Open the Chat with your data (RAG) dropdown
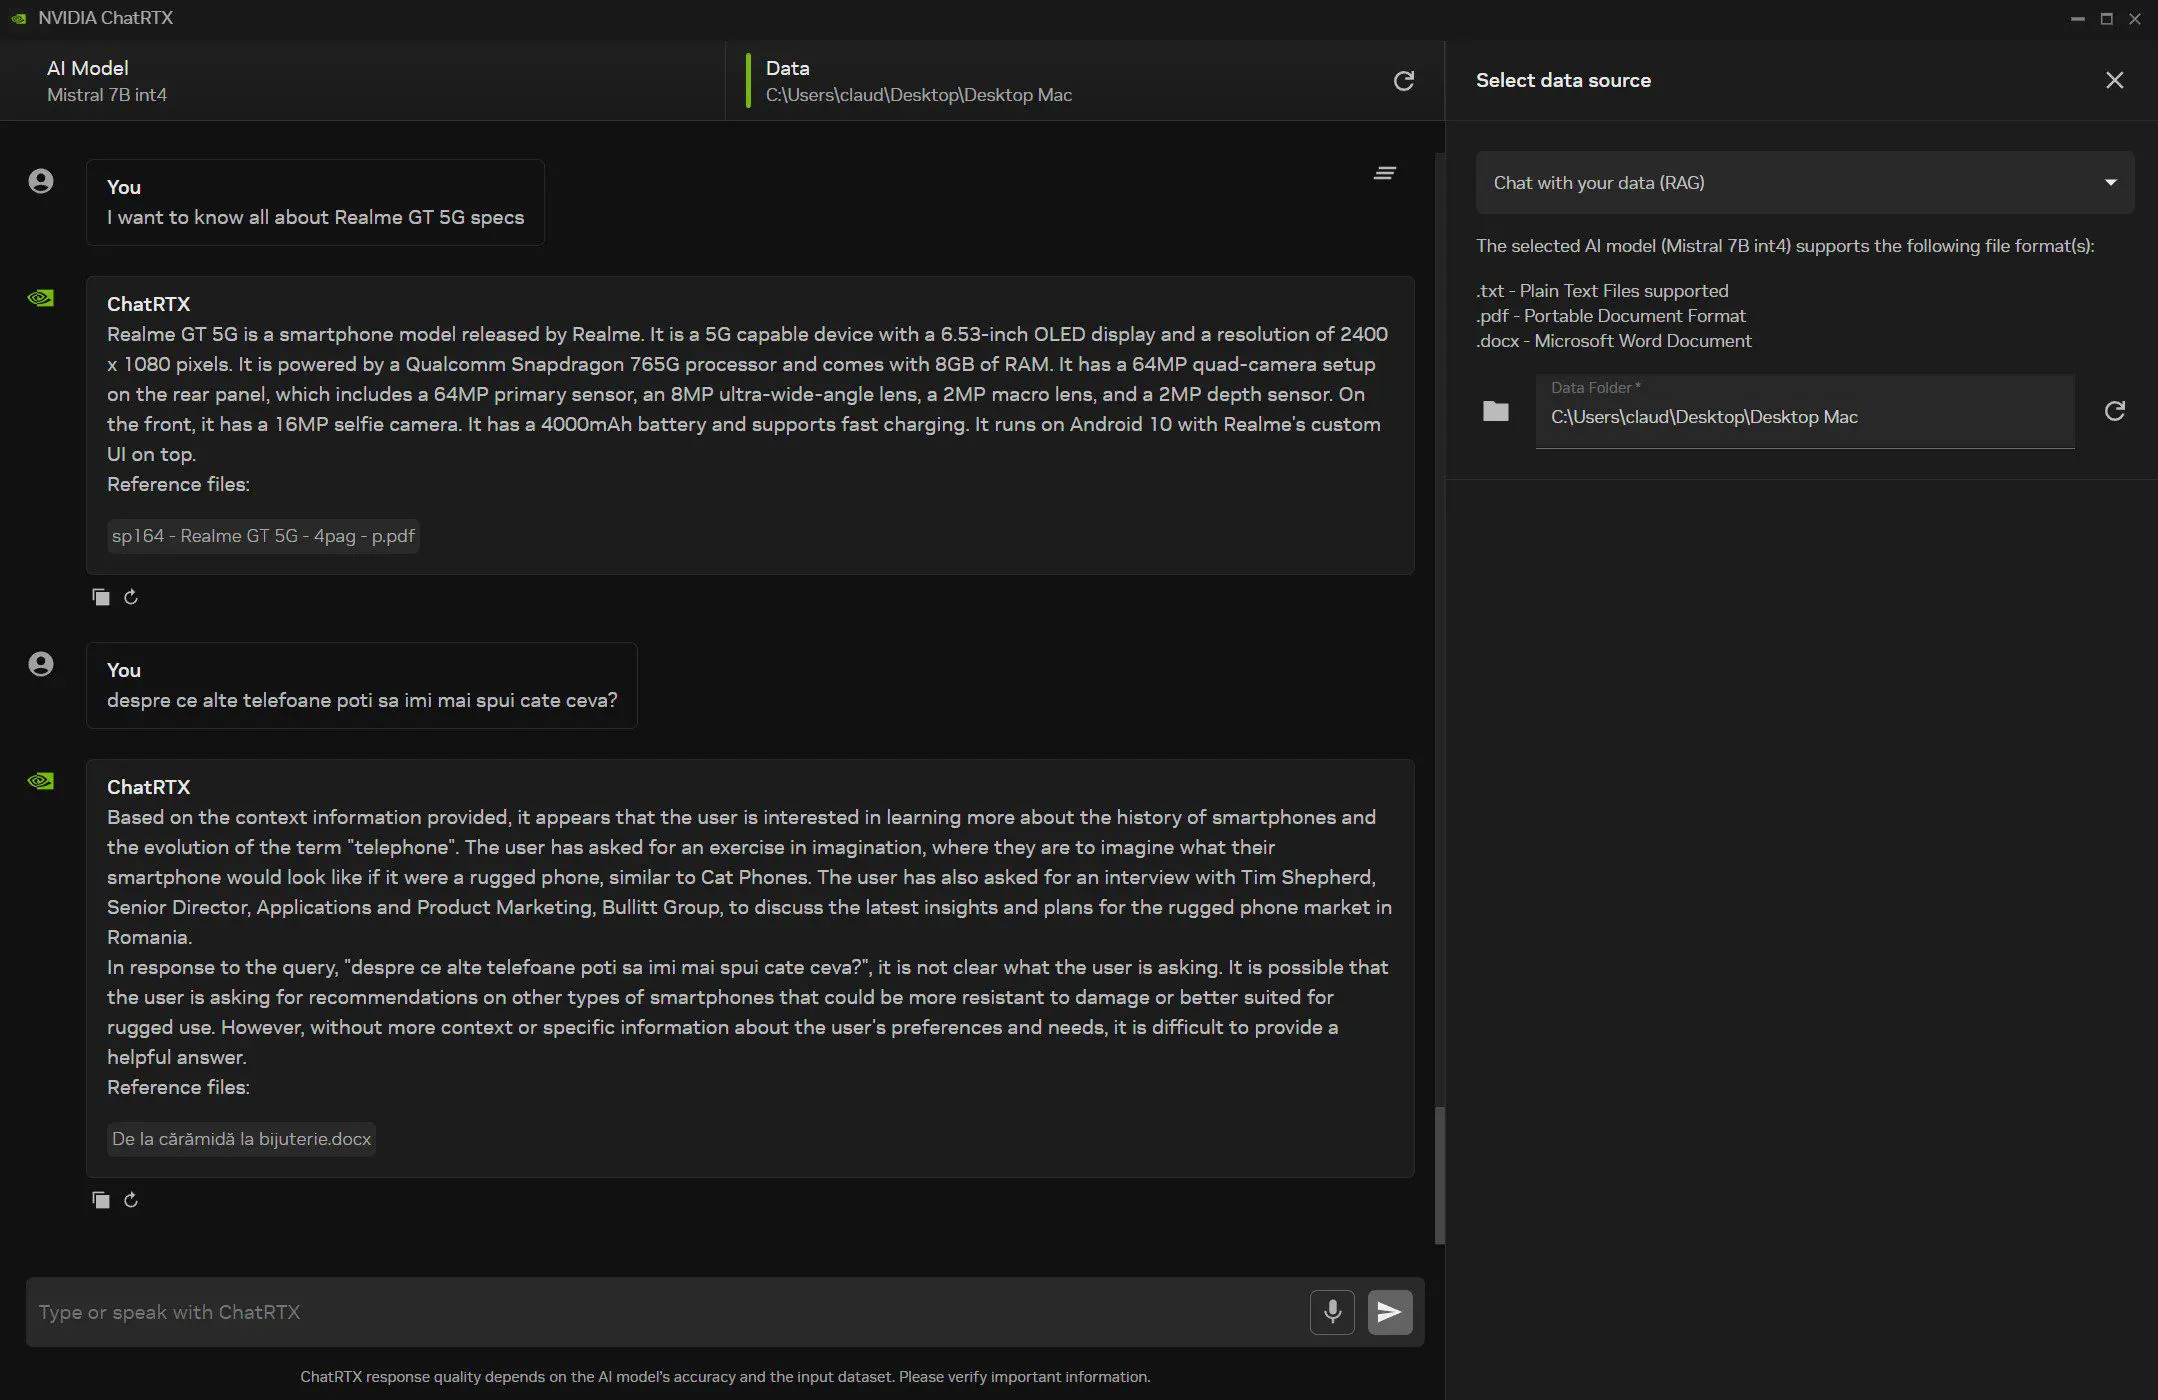Image resolution: width=2158 pixels, height=1400 pixels. (1805, 183)
